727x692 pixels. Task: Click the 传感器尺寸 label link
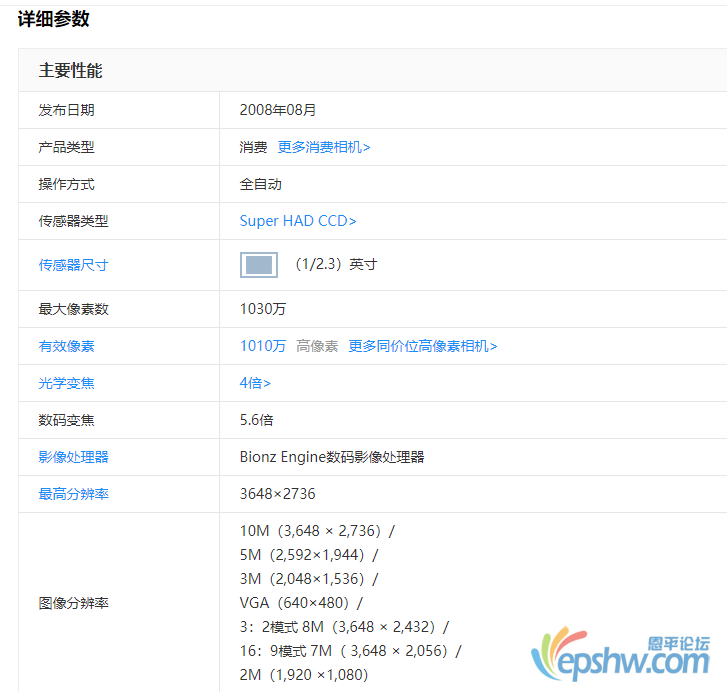73,265
